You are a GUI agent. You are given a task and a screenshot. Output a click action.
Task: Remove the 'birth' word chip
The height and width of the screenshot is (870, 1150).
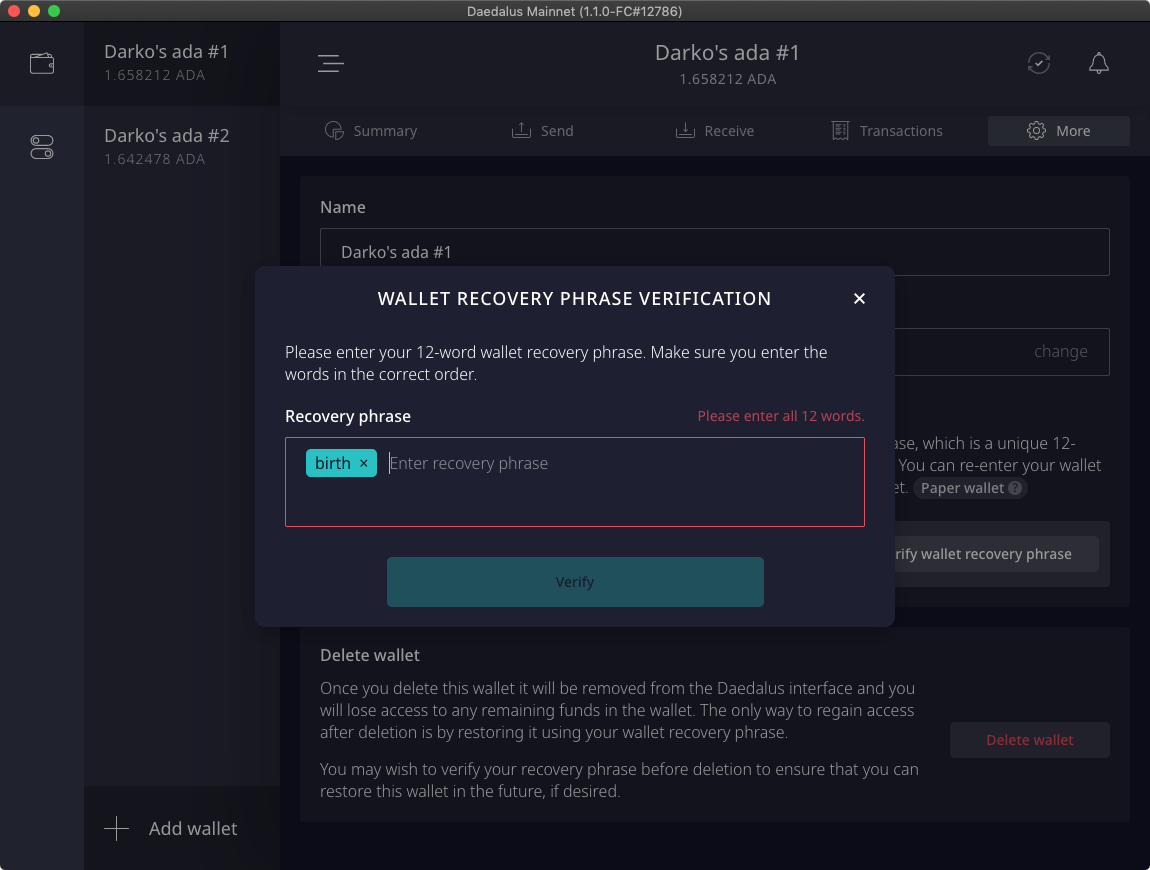(364, 464)
